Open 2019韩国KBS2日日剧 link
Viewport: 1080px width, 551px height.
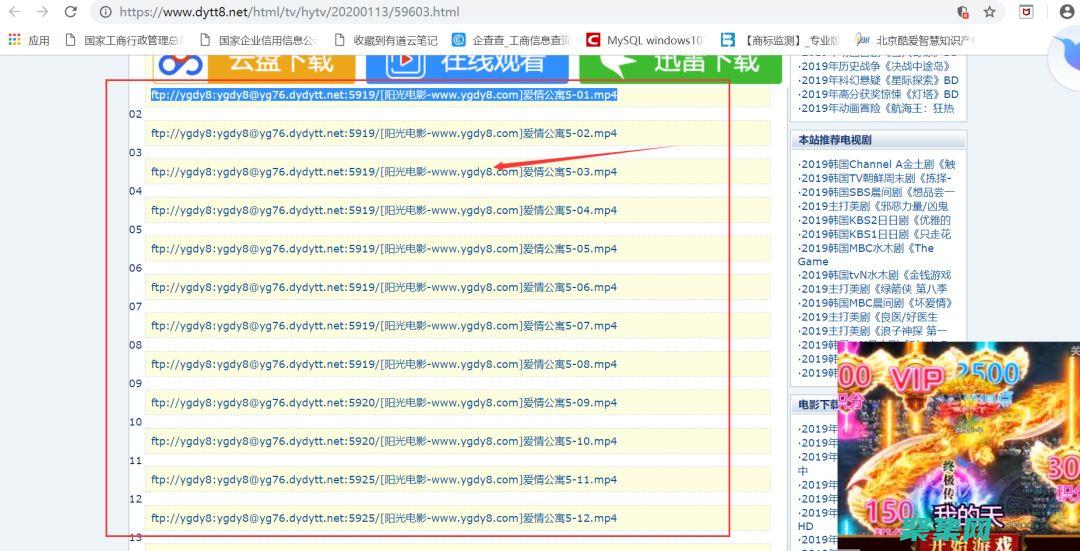pyautogui.click(x=876, y=220)
